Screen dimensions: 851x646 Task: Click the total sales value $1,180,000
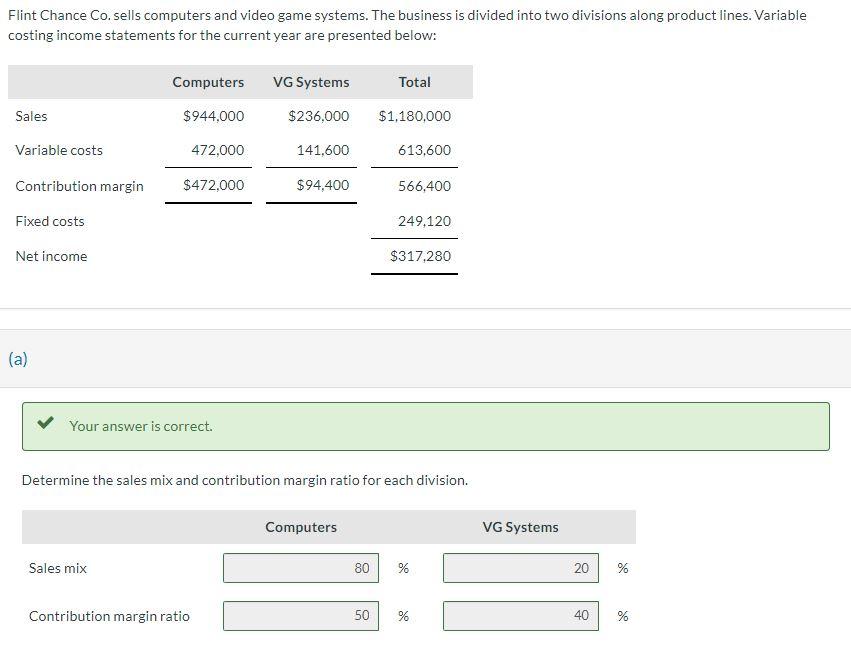point(415,116)
